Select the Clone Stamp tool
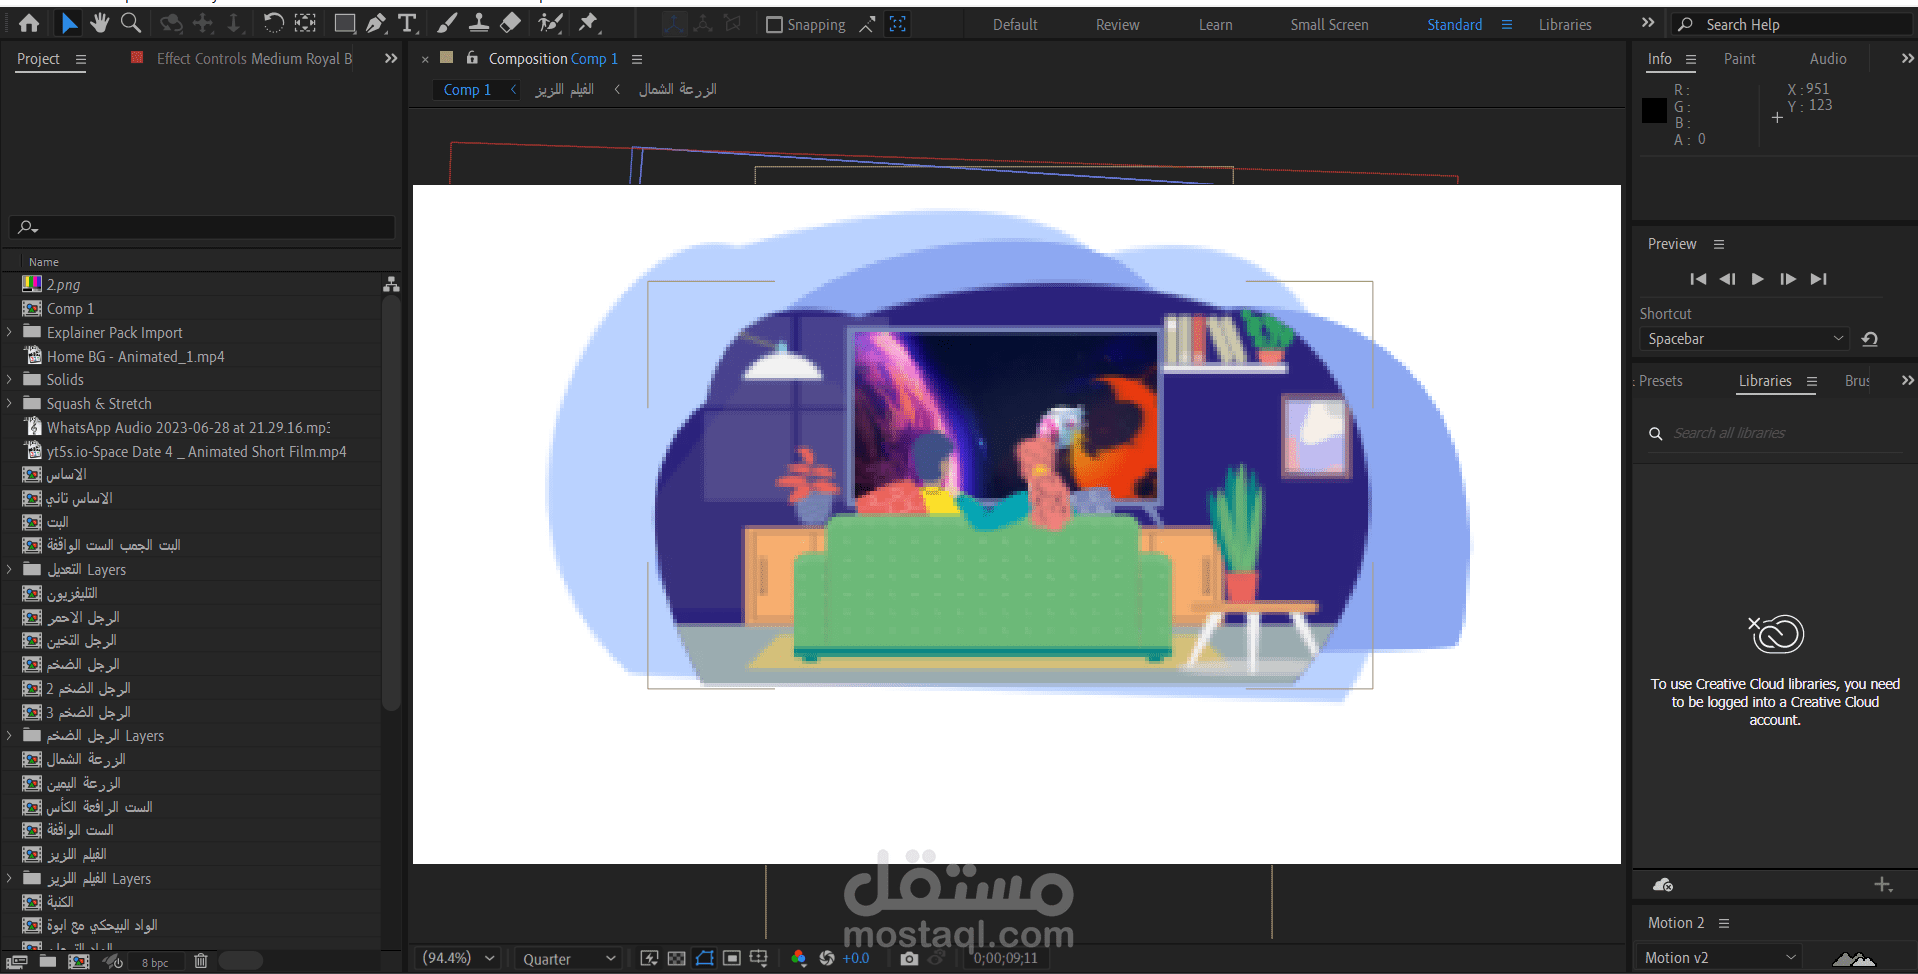Screen dimensions: 1918x974 tap(478, 22)
